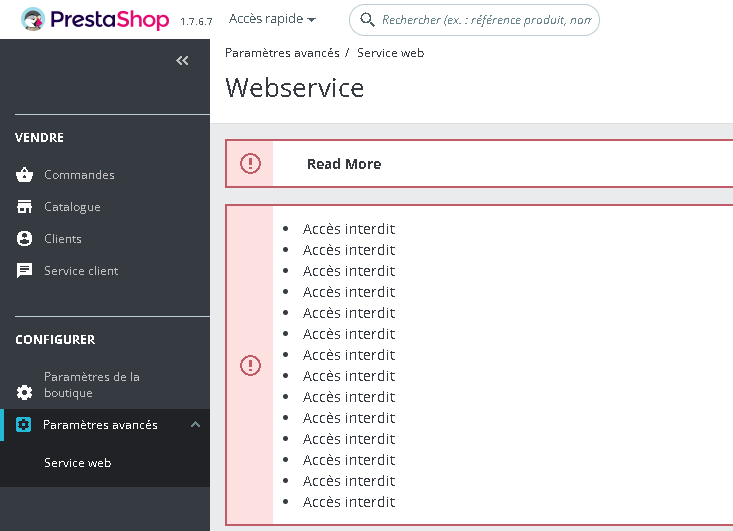Click the Service client chat icon

point(24,271)
